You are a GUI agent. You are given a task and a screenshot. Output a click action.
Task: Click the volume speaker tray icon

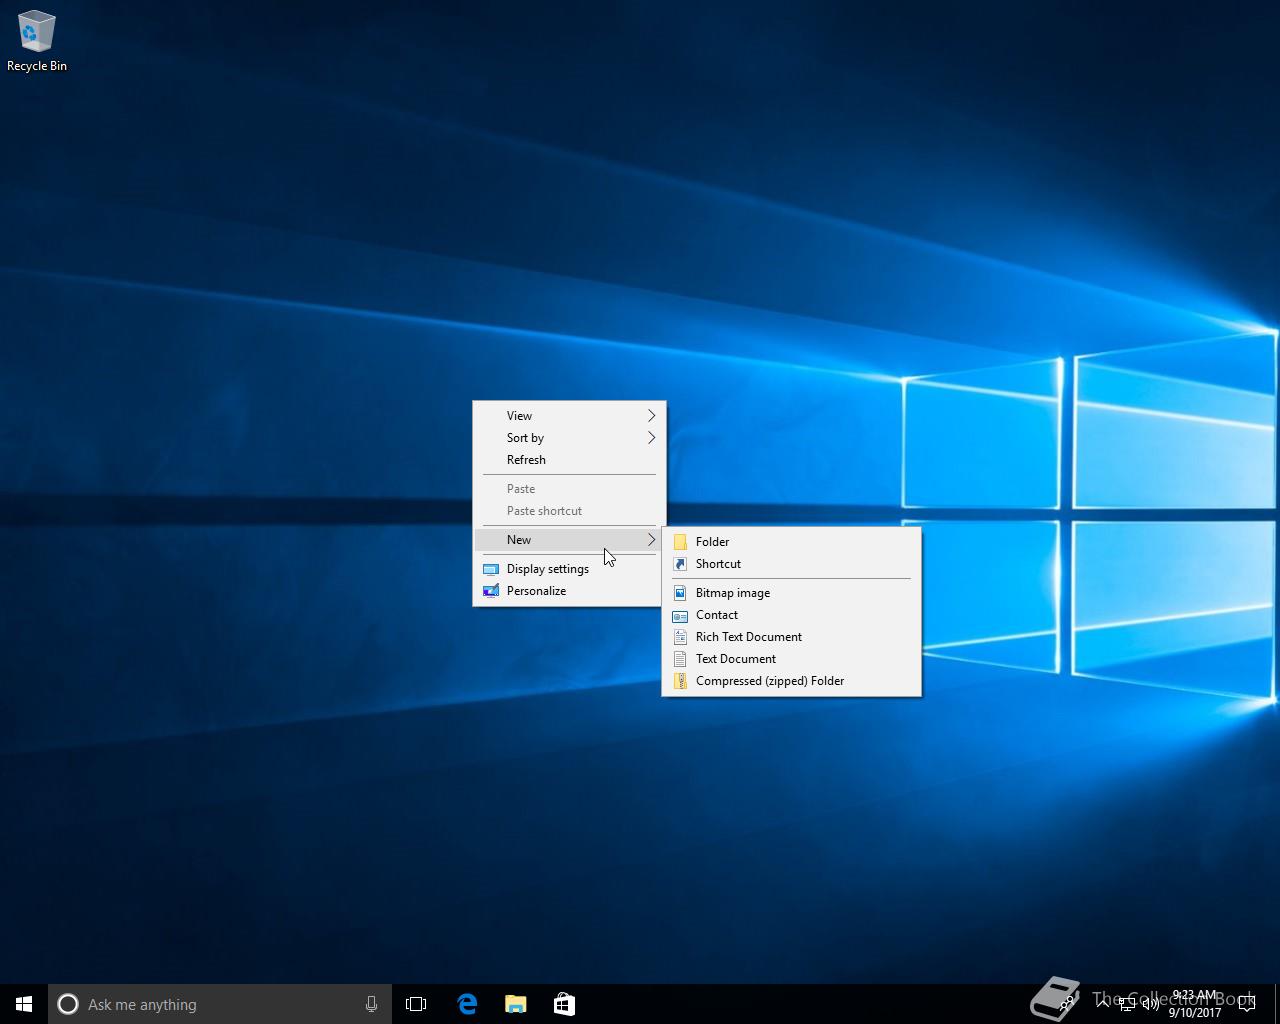1150,1004
